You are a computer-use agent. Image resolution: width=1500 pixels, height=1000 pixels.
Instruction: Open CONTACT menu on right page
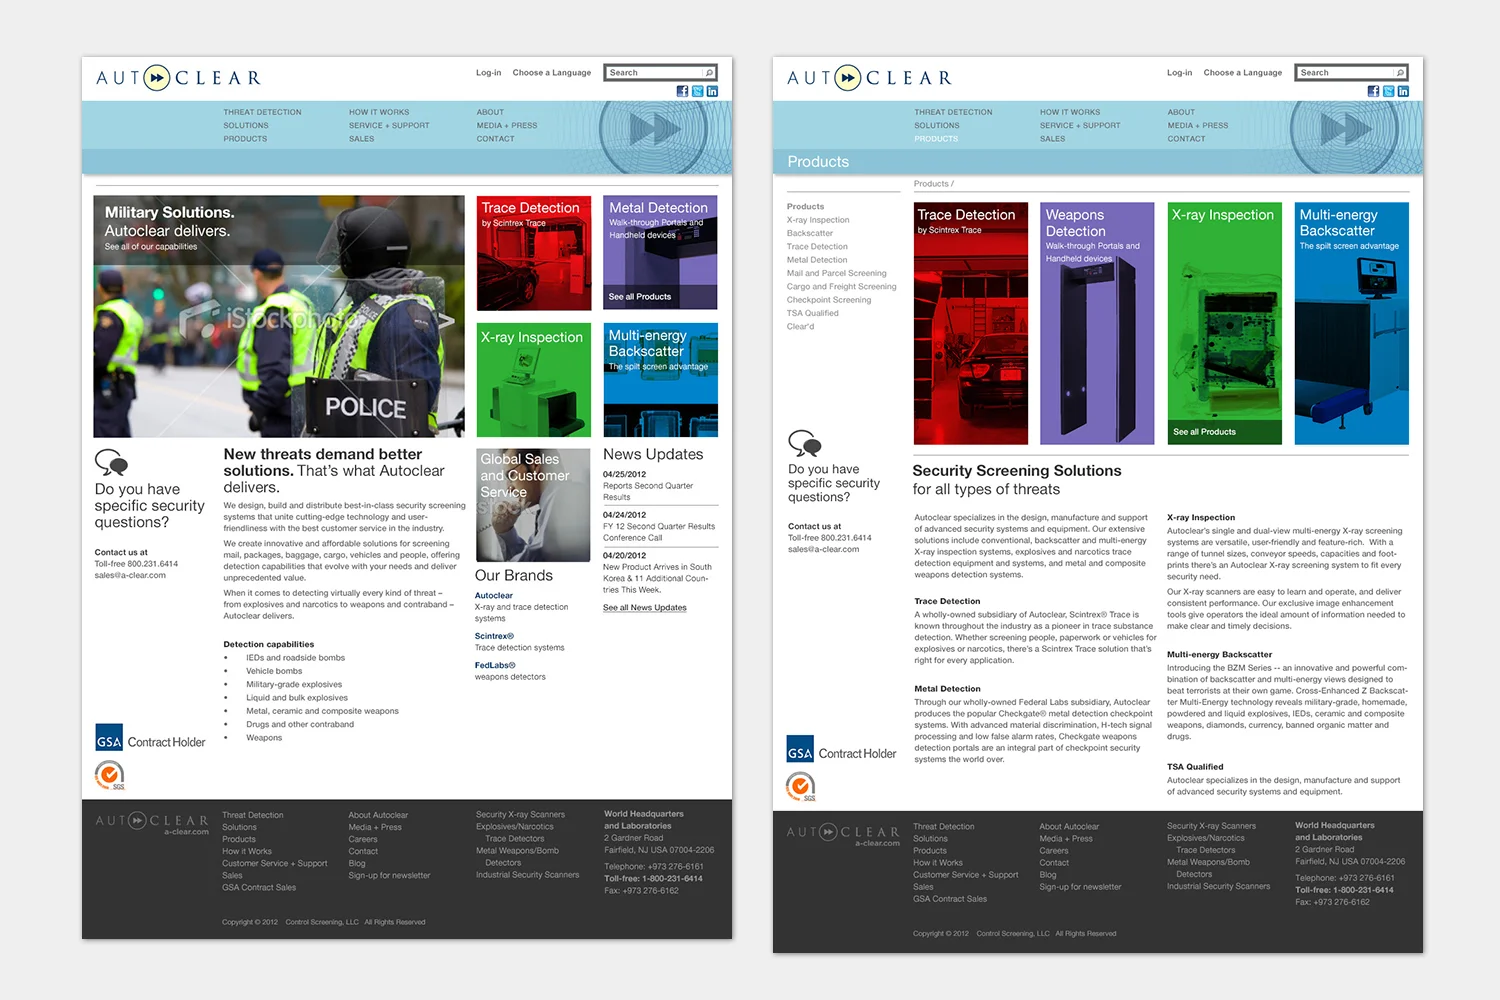click(1186, 139)
